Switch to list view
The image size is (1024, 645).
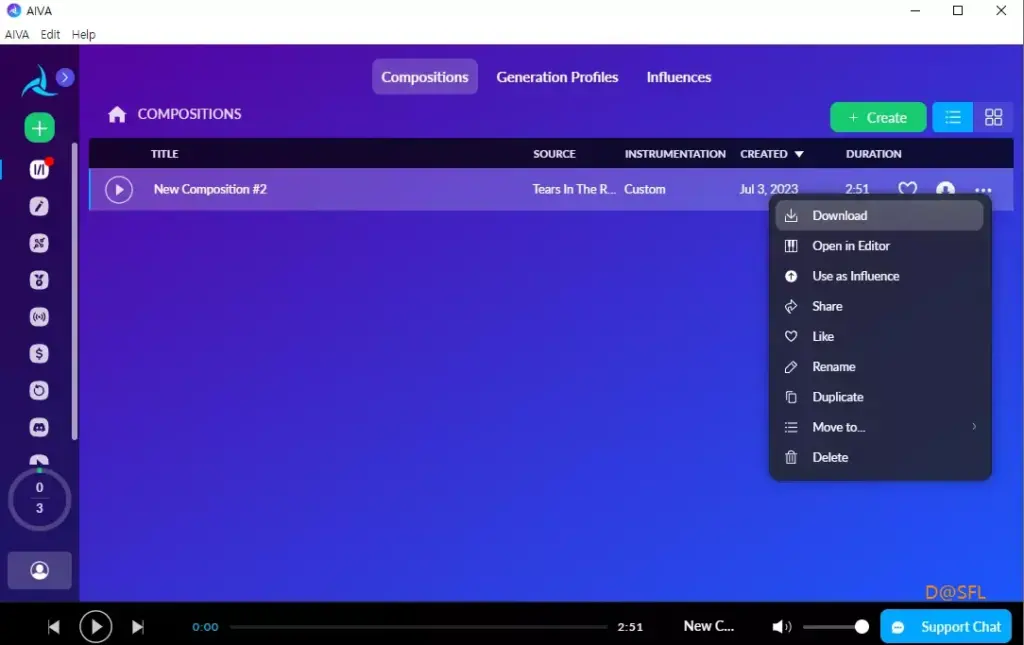(952, 118)
